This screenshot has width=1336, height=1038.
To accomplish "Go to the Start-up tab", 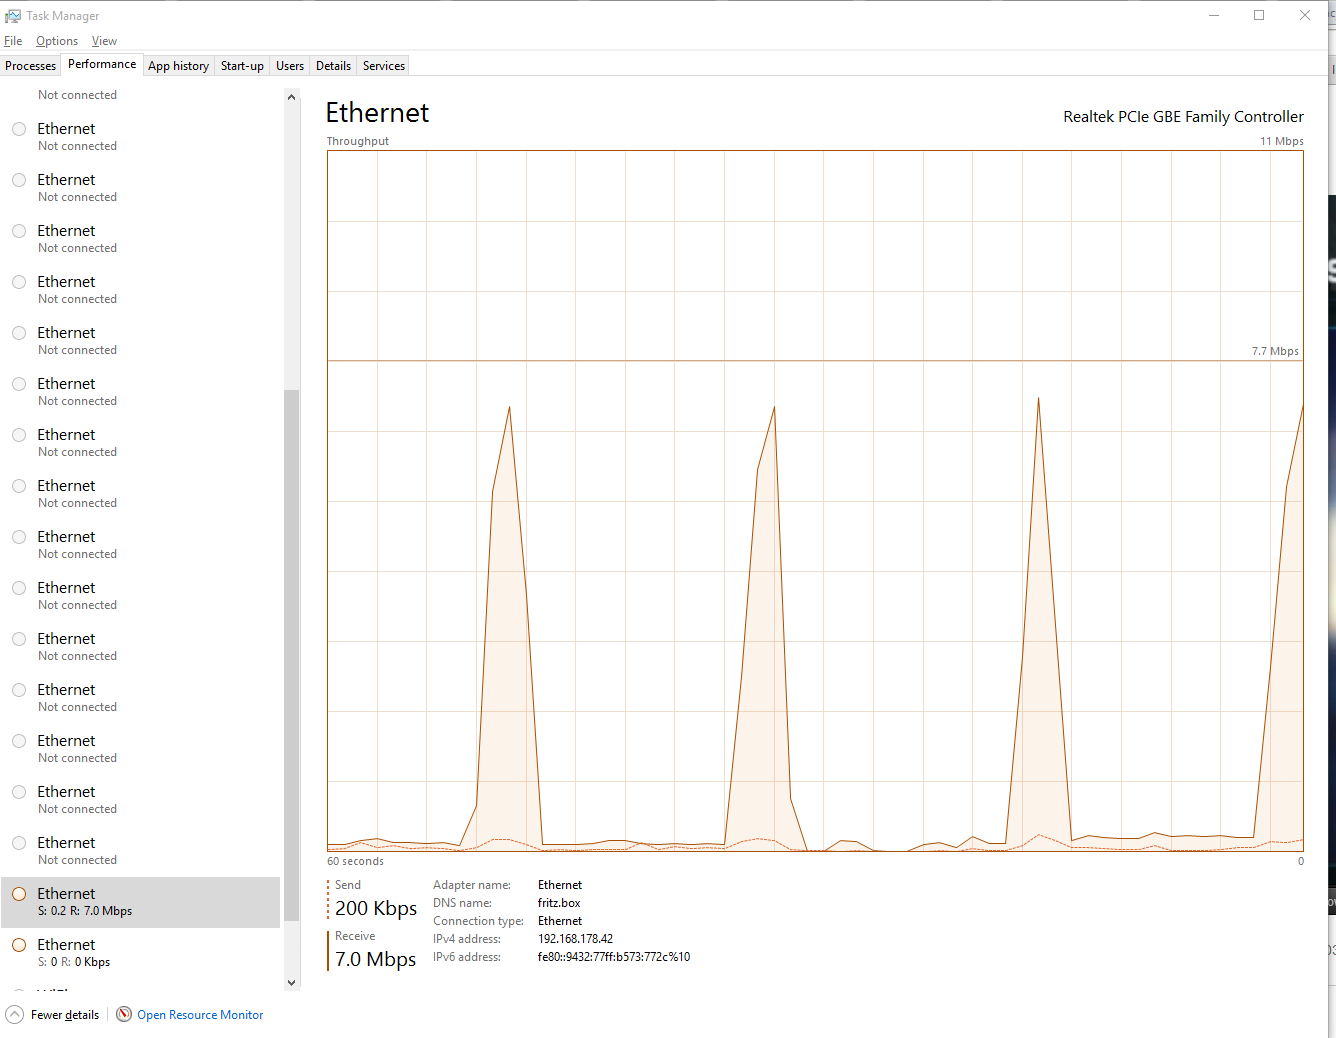I will (242, 66).
